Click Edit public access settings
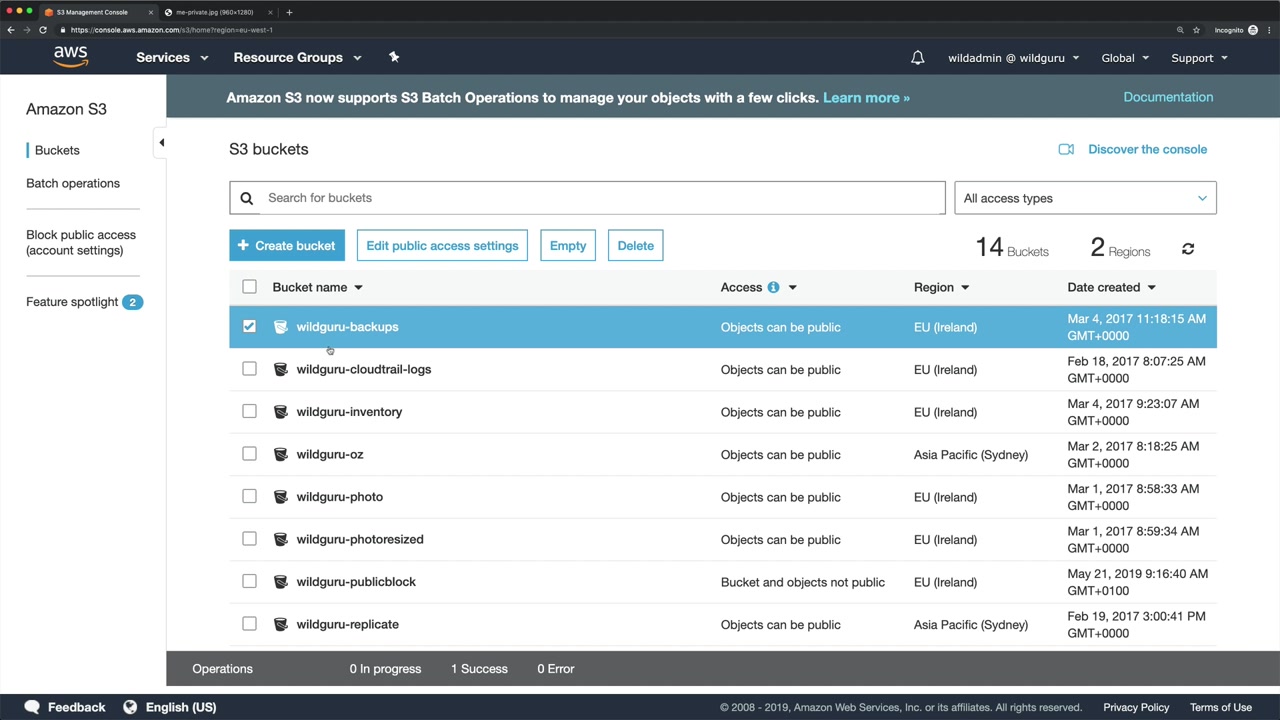Image resolution: width=1280 pixels, height=720 pixels. point(442,245)
